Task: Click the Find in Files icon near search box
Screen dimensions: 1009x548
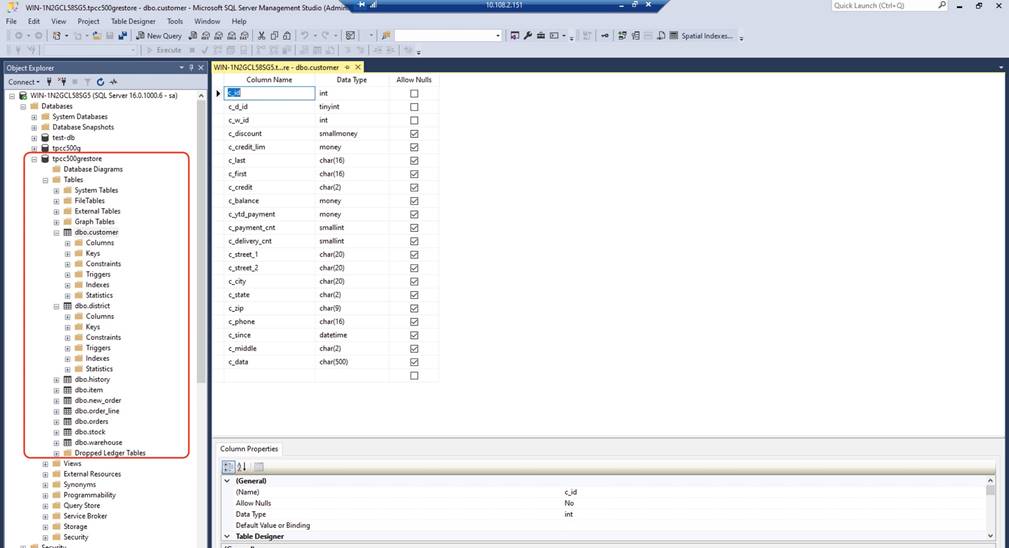Action: pos(386,36)
